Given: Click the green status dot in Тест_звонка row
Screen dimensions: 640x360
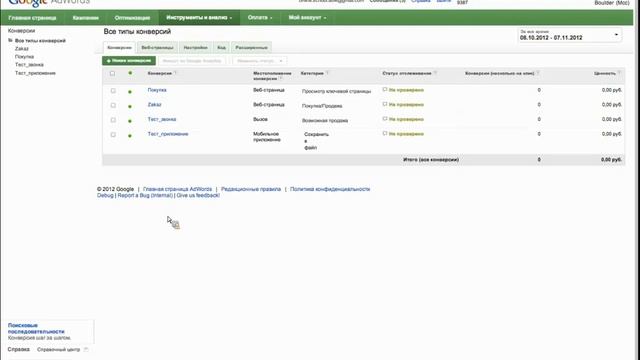Looking at the screenshot, I should tap(130, 121).
